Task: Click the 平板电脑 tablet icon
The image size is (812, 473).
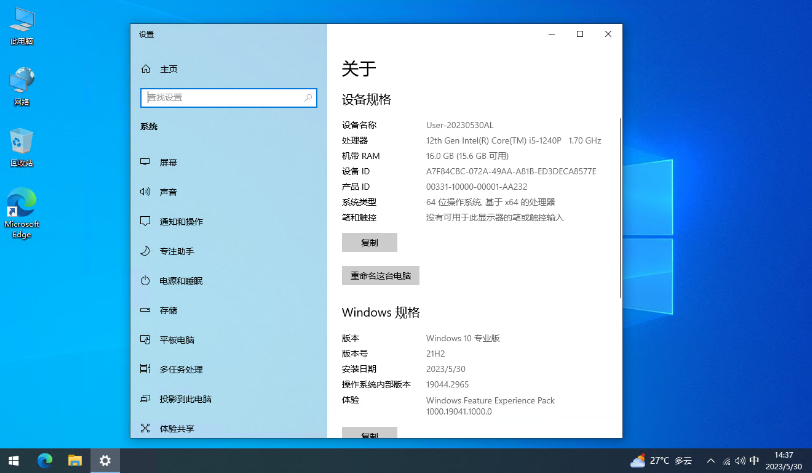Action: tap(145, 339)
